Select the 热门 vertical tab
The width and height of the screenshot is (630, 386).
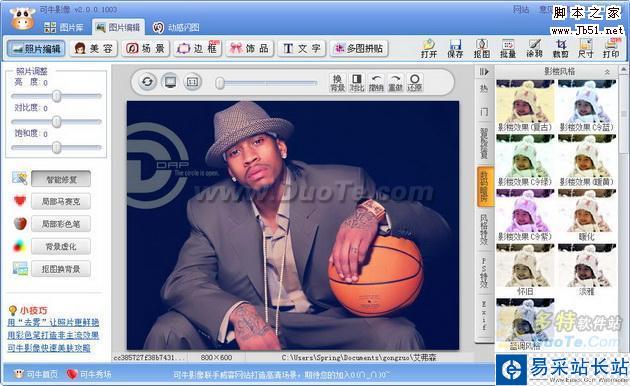[485, 100]
